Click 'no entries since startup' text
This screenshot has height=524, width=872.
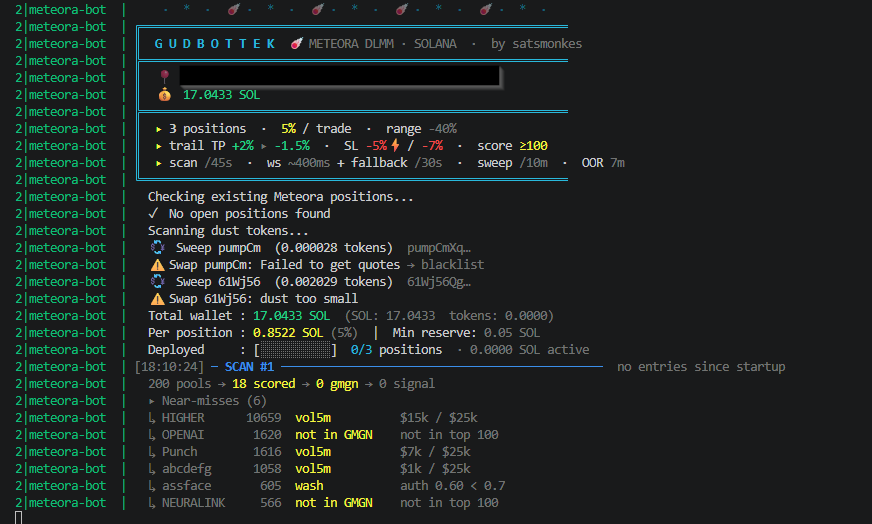[701, 367]
